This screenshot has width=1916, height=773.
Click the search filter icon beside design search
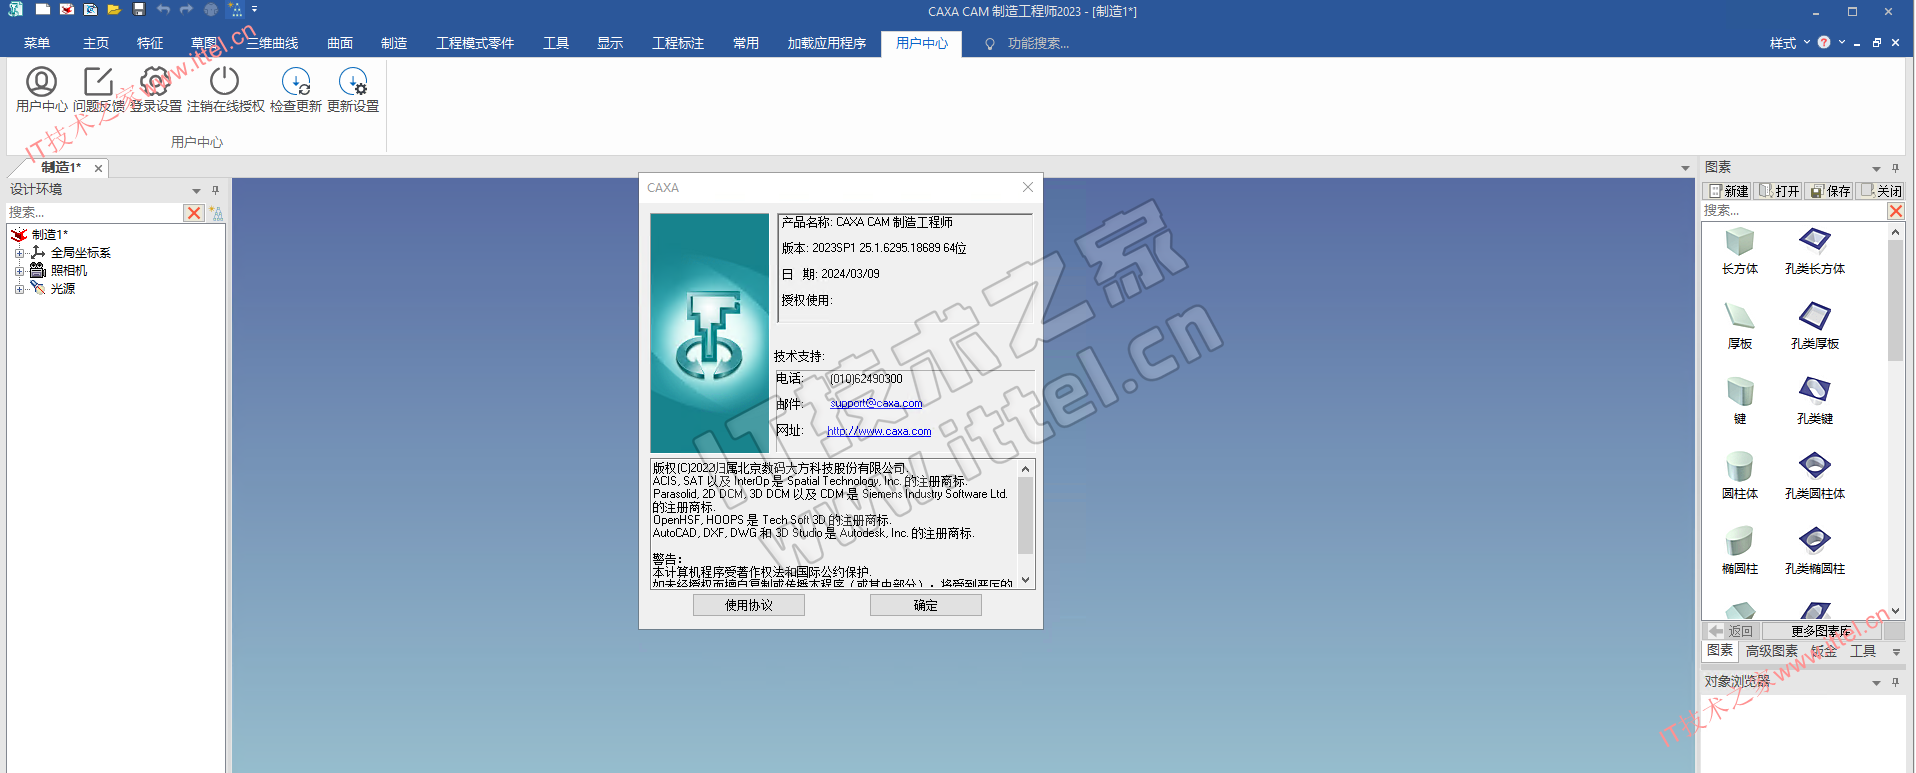tap(216, 213)
